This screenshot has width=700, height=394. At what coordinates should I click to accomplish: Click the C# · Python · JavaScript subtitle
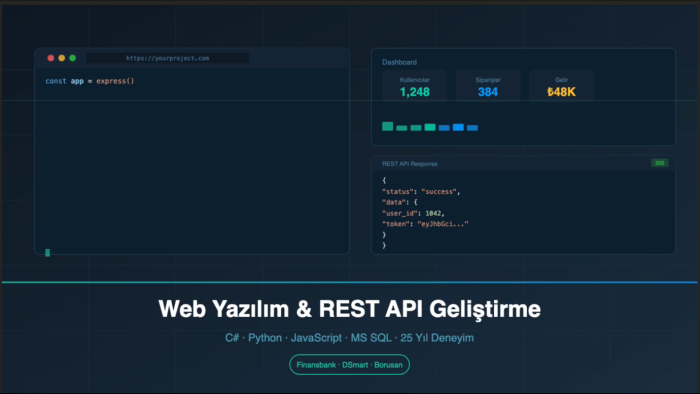(350, 338)
